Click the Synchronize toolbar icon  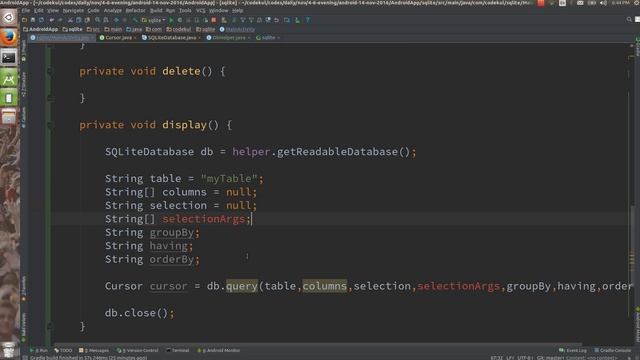[41, 20]
